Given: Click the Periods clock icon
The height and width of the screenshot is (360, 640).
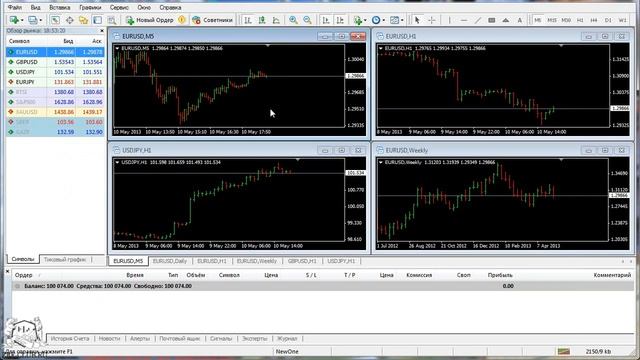Looking at the screenshot, I should tap(376, 20).
